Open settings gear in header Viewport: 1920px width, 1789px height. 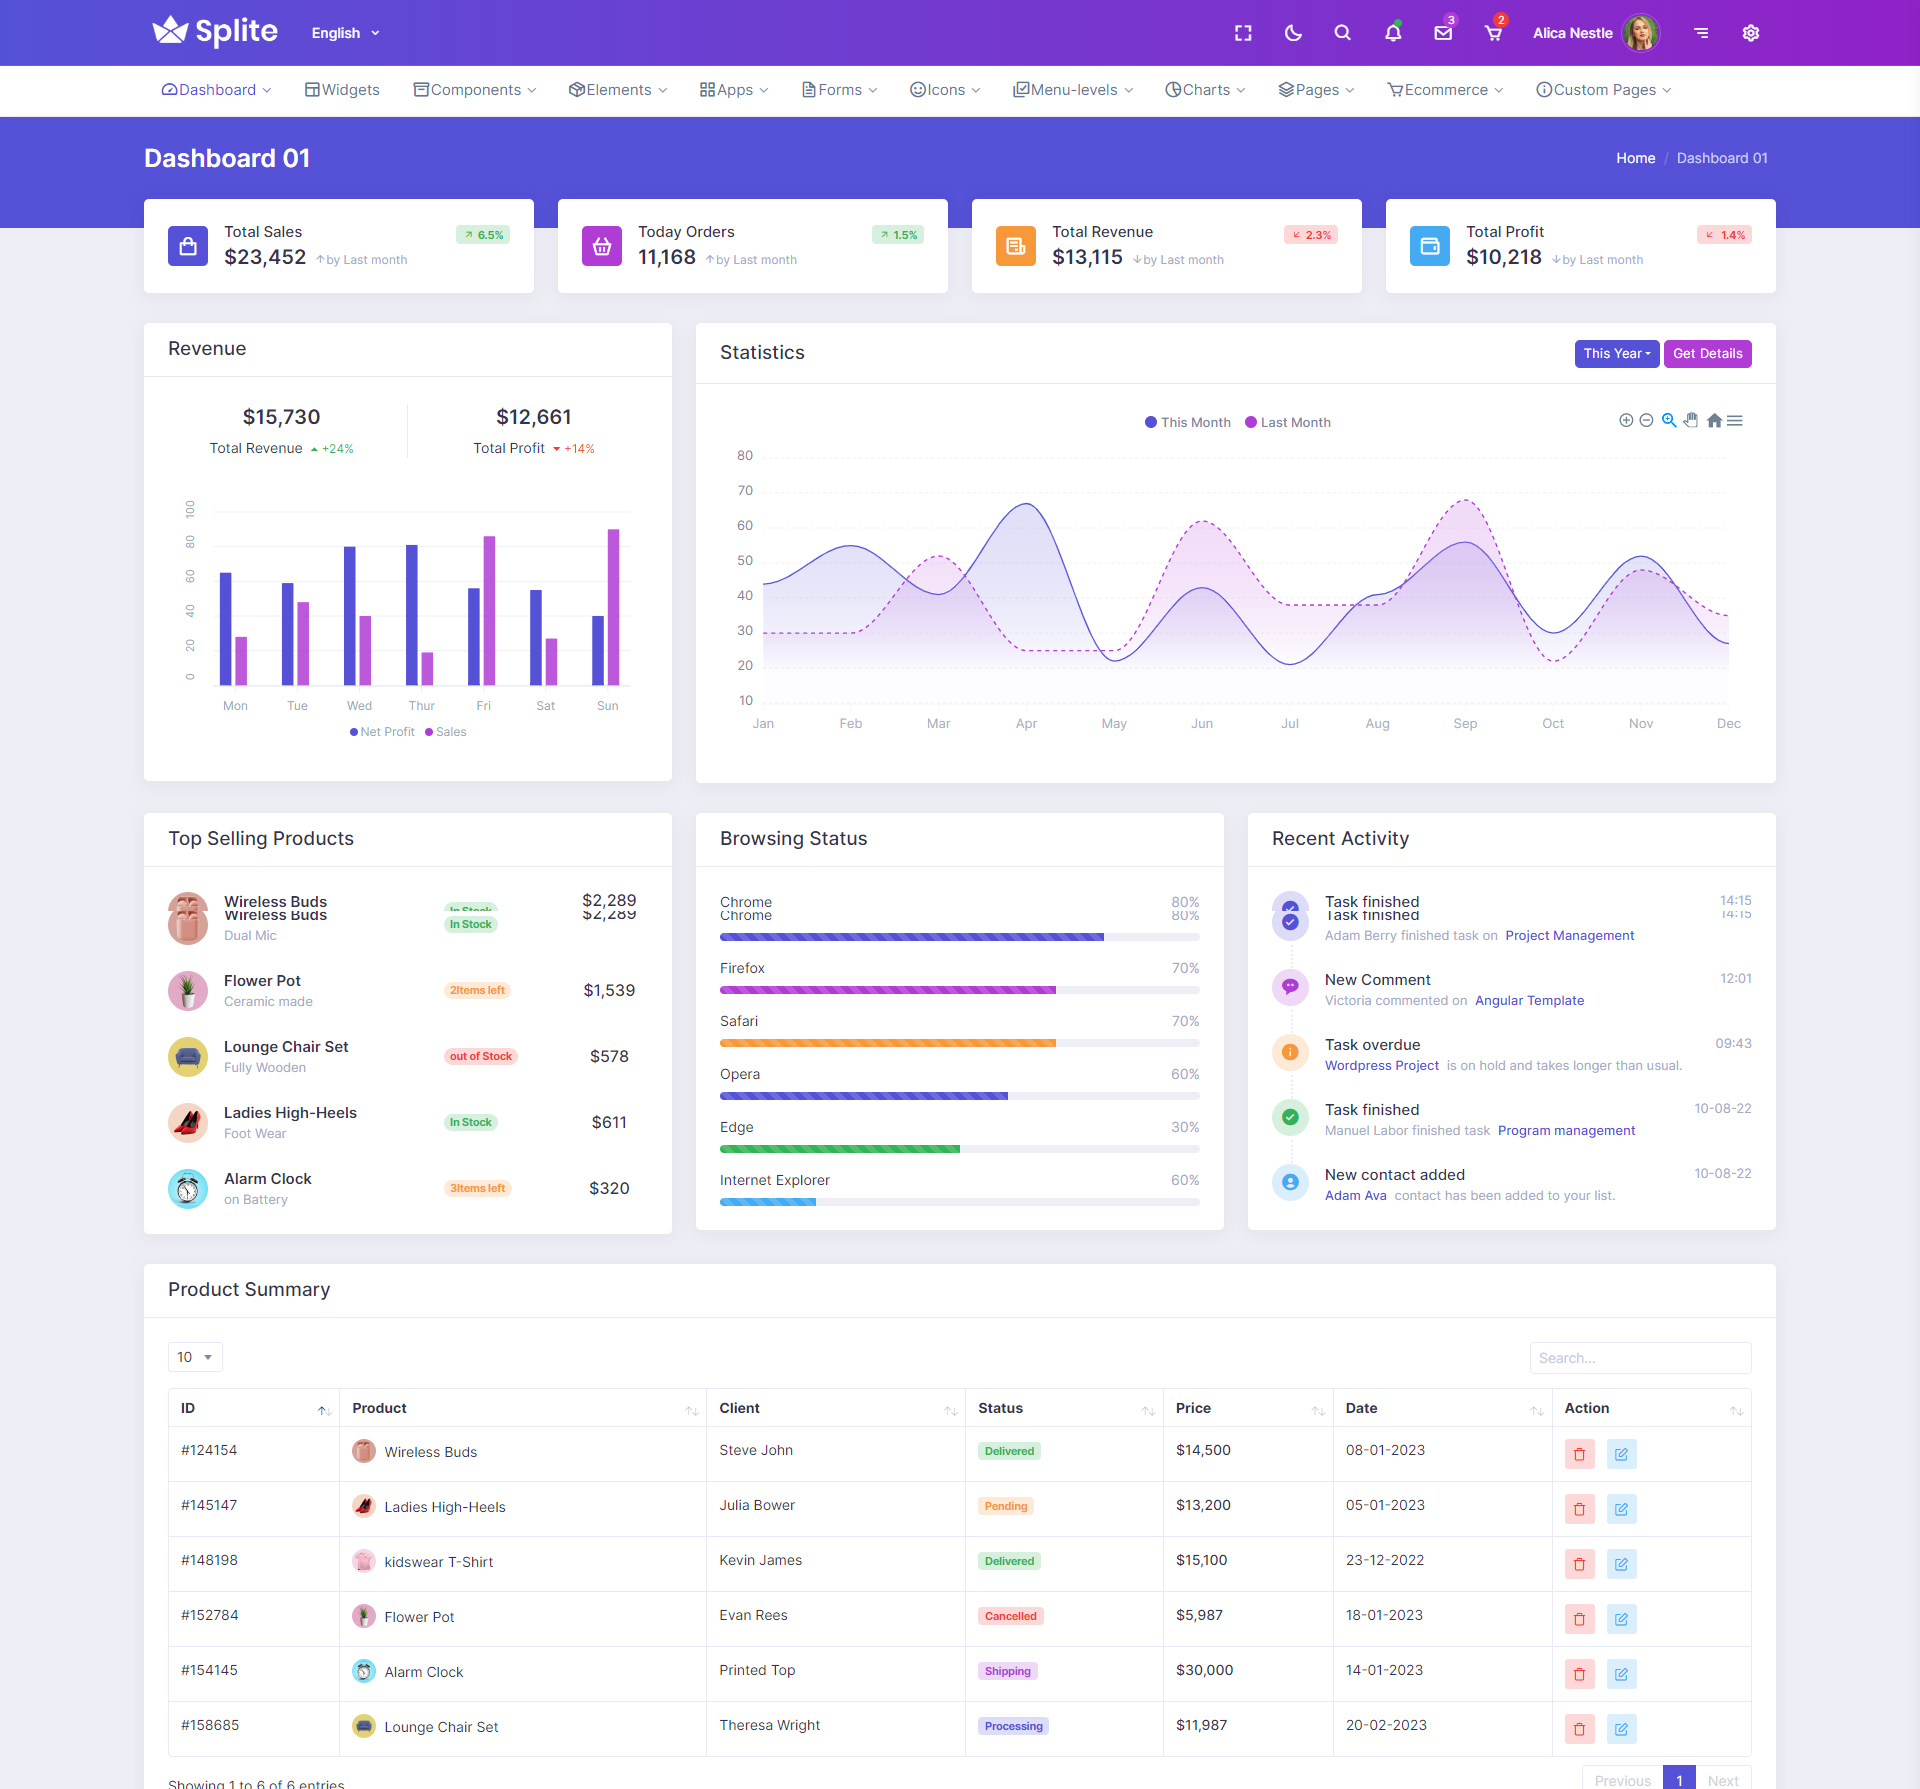[1750, 33]
